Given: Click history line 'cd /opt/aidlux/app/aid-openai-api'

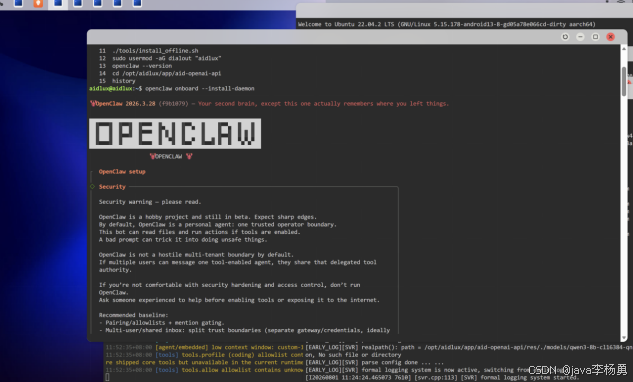Looking at the screenshot, I should (166, 73).
